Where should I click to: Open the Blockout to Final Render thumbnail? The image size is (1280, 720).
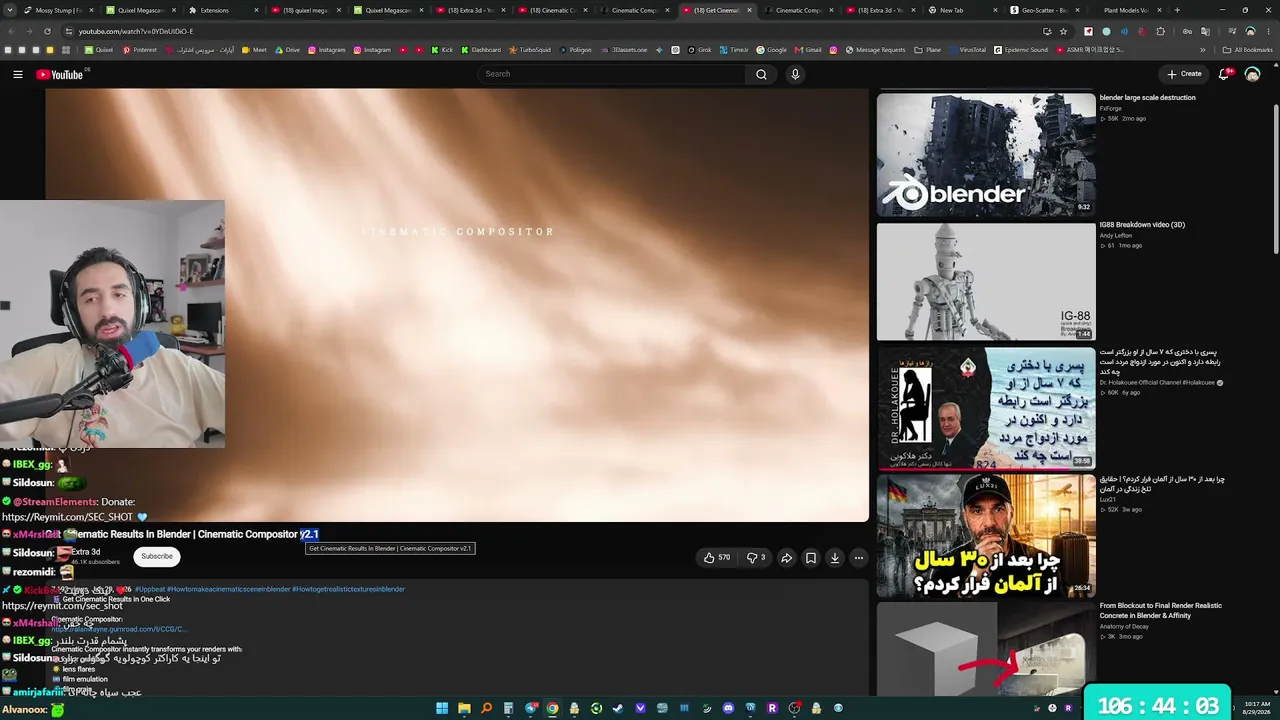pyautogui.click(x=986, y=648)
